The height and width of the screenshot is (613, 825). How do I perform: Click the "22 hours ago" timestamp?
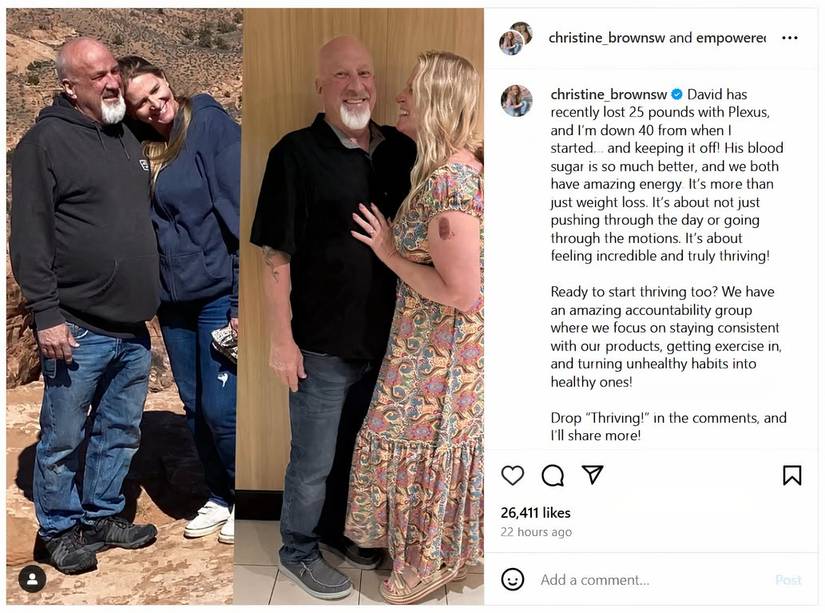(x=536, y=532)
